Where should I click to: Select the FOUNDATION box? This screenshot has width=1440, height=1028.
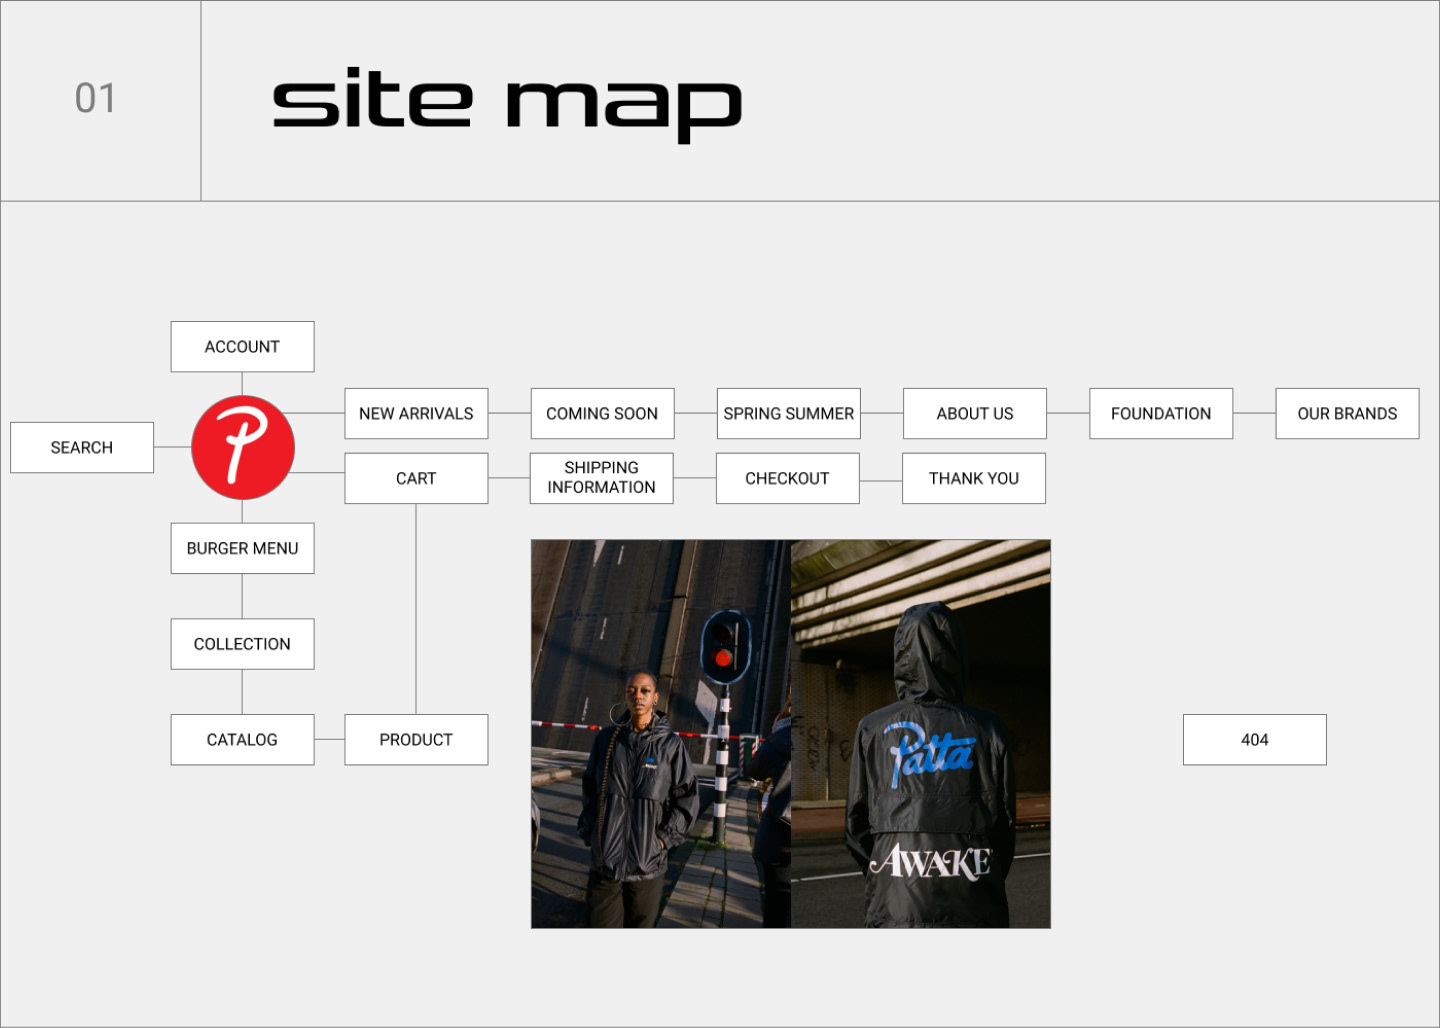coord(1160,413)
